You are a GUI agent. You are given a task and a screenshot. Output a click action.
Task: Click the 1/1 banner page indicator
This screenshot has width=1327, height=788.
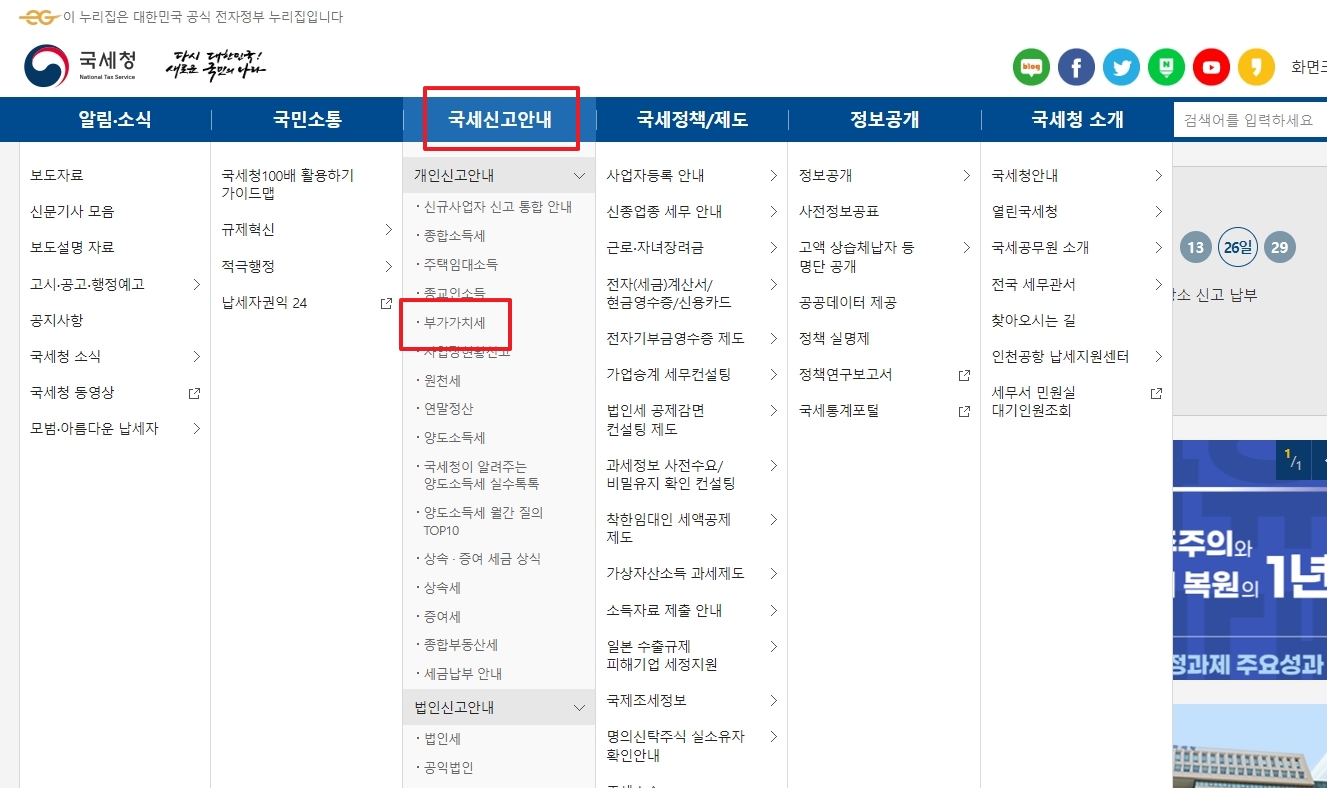1295,459
